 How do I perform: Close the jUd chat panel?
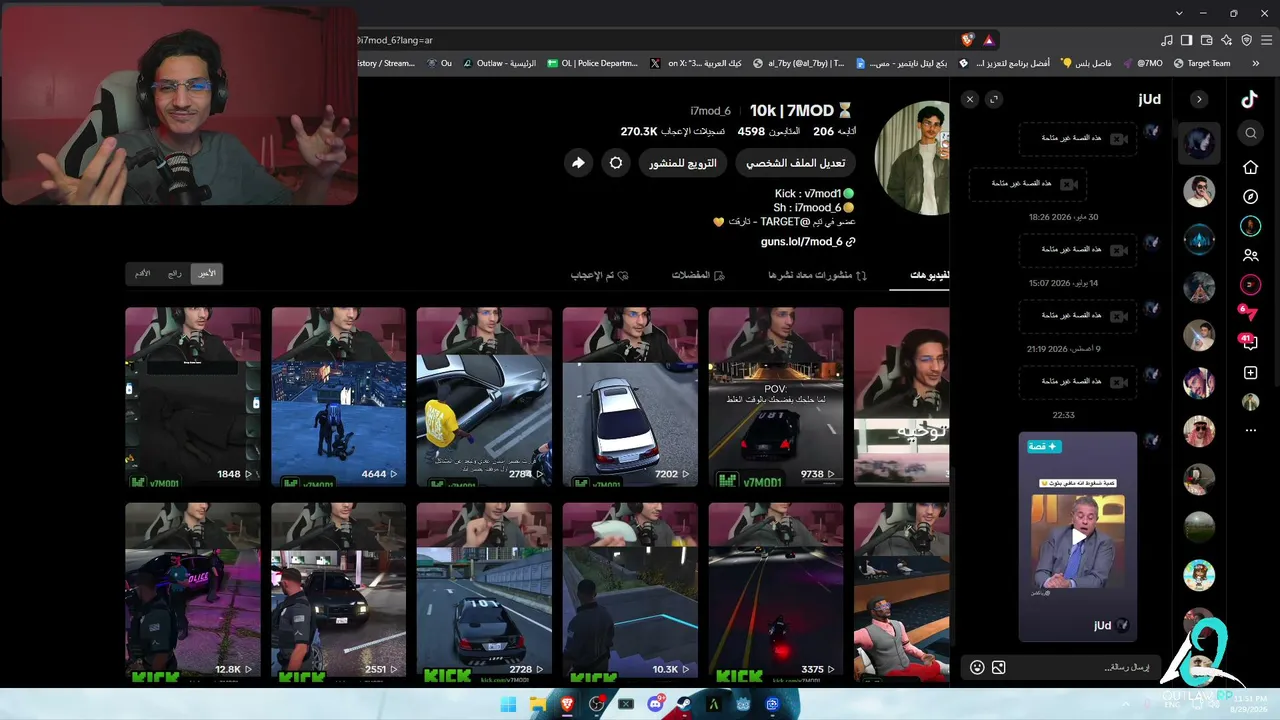pyautogui.click(x=969, y=99)
